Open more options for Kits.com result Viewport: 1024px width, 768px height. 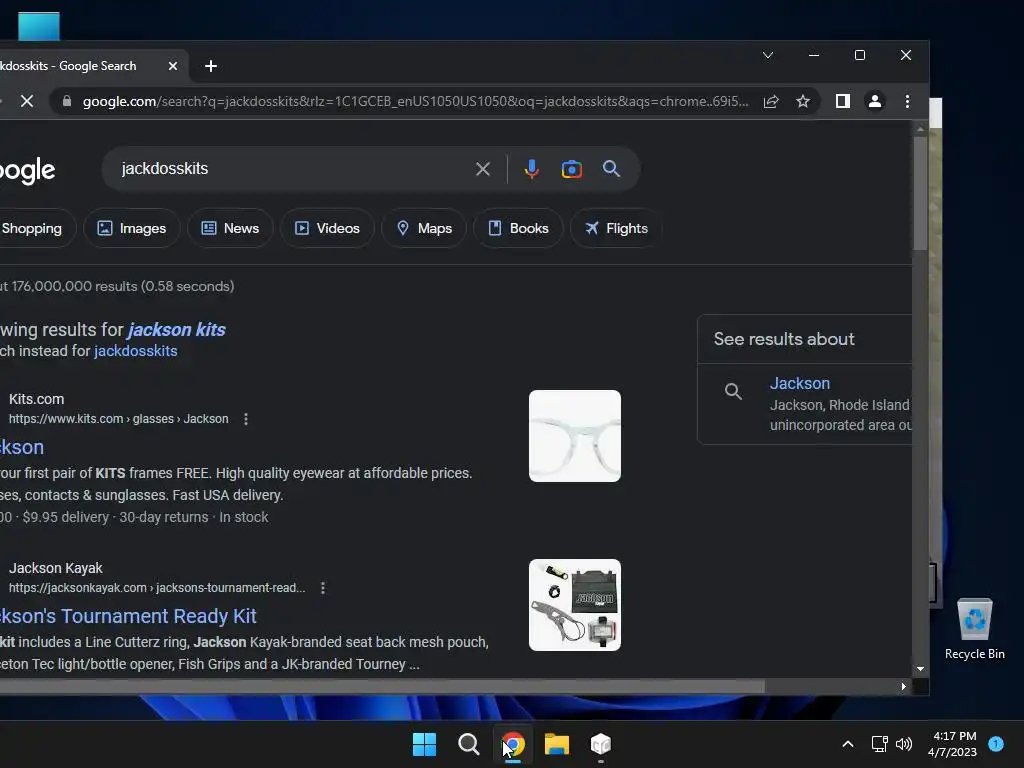coord(246,419)
